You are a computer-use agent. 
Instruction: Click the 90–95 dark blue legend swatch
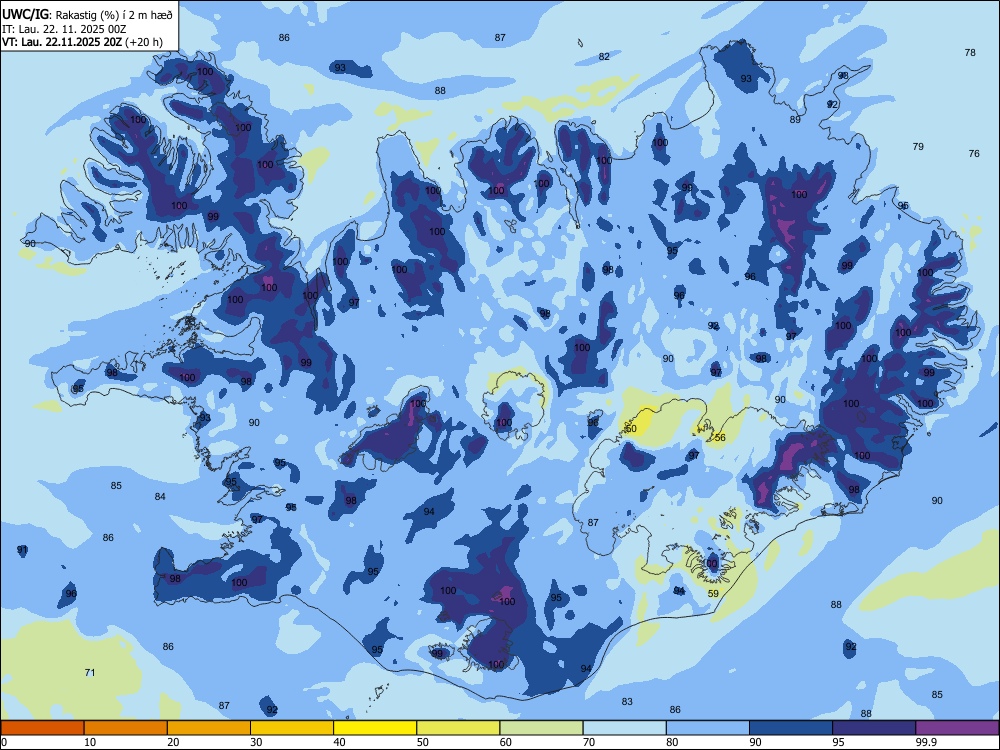[791, 728]
